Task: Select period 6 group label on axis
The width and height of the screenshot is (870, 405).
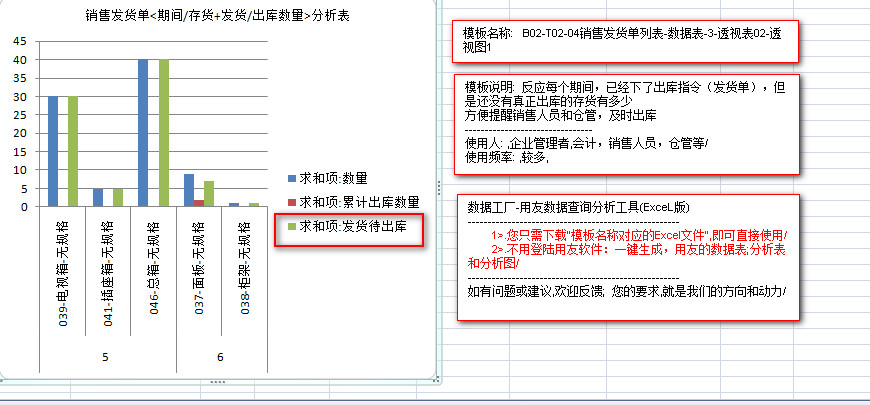Action: [x=219, y=356]
